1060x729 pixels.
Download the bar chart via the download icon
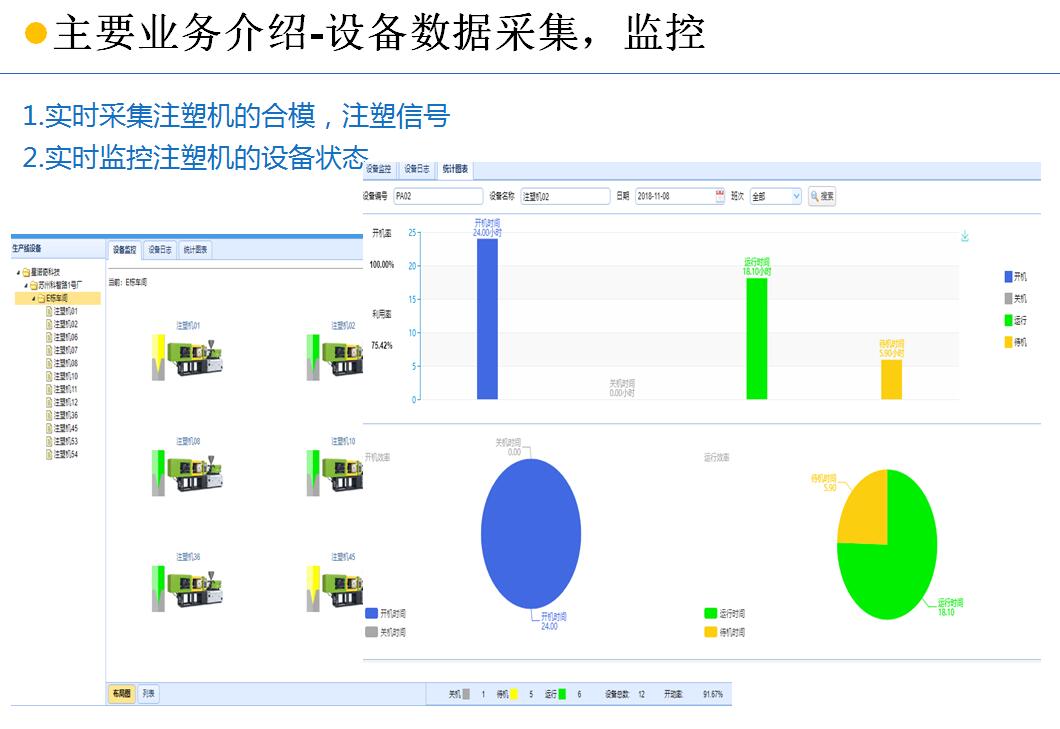tap(964, 237)
